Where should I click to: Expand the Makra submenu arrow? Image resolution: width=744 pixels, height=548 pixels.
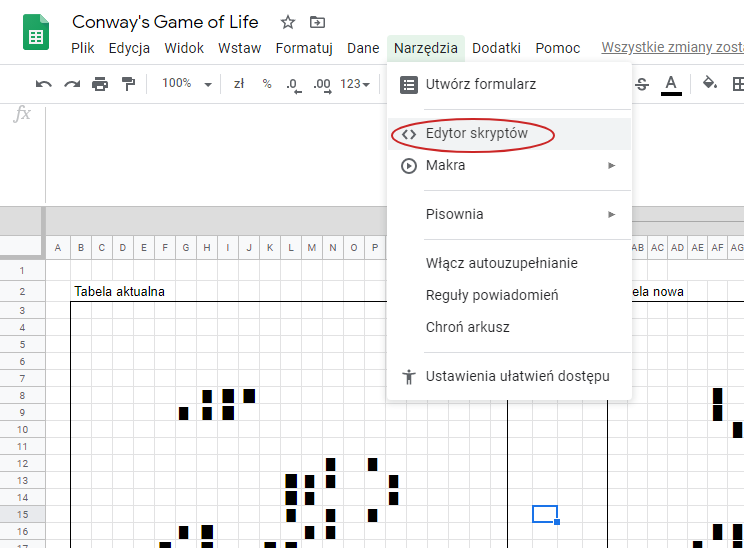[x=612, y=166]
